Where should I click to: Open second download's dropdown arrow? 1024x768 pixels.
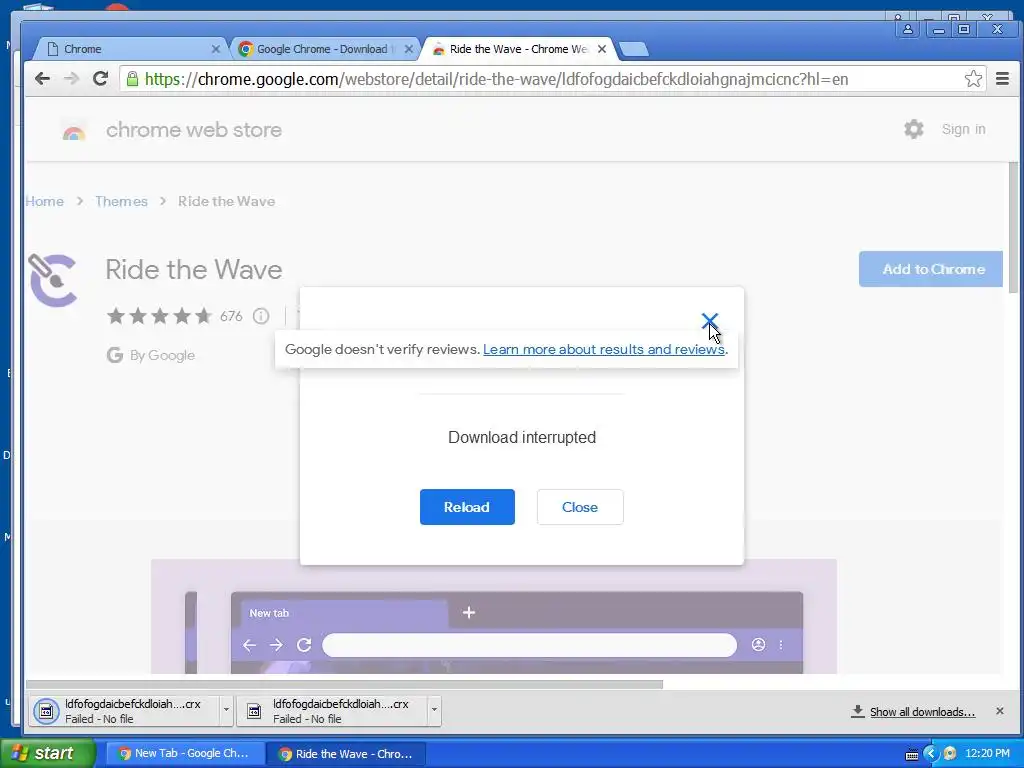tap(434, 710)
